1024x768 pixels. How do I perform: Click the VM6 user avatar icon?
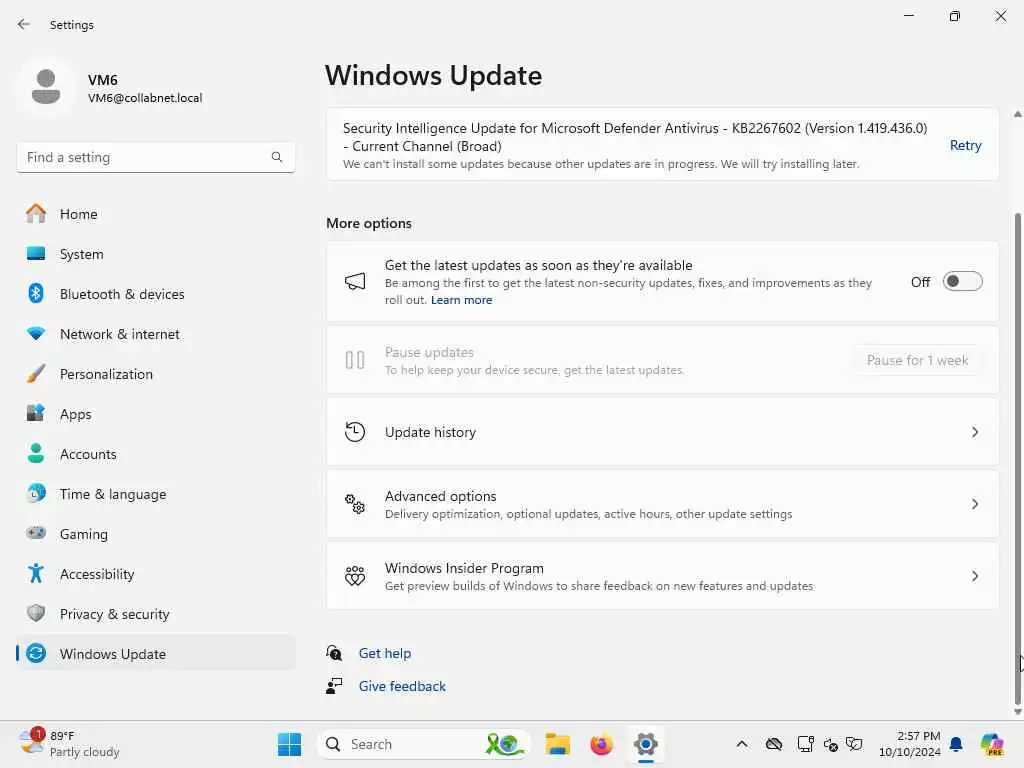(x=46, y=88)
